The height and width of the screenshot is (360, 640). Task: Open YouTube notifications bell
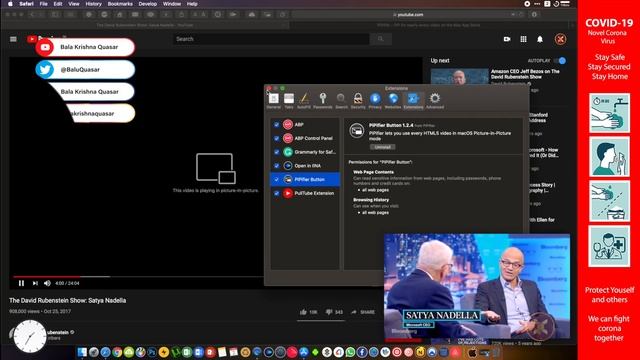click(x=540, y=39)
